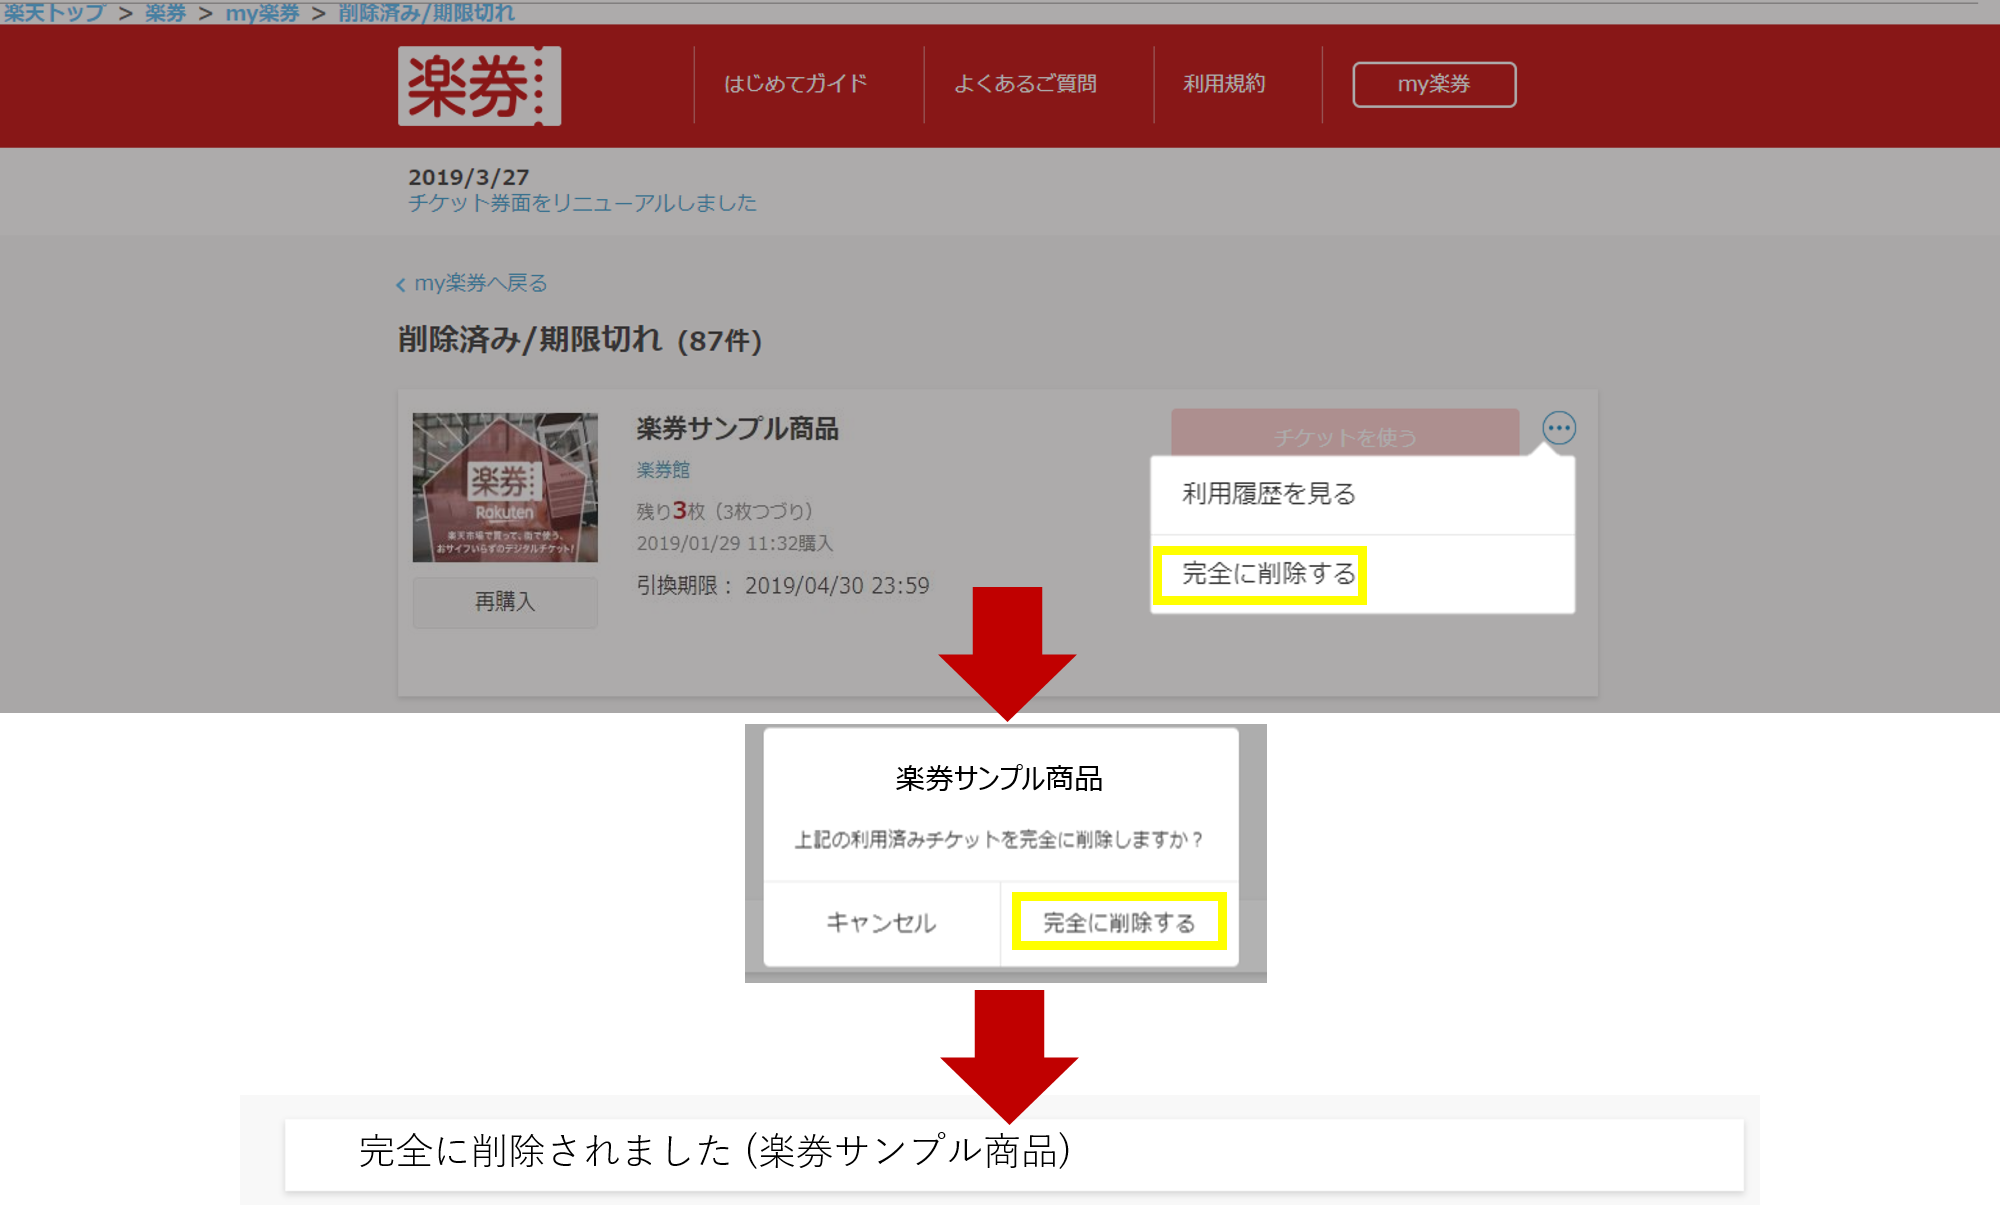Click the dialog question 上記の利用済みチケットを完全に削除しますか?
The height and width of the screenshot is (1205, 2000).
[x=998, y=839]
